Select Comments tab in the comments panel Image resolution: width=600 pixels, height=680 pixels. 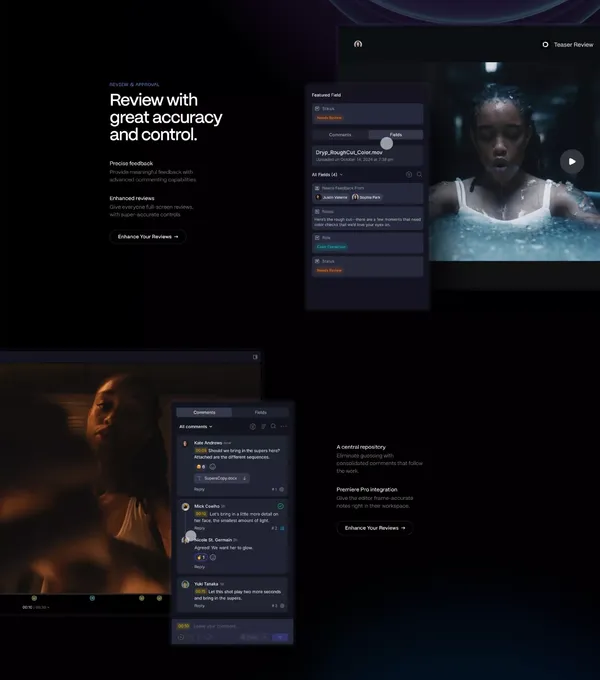point(204,412)
